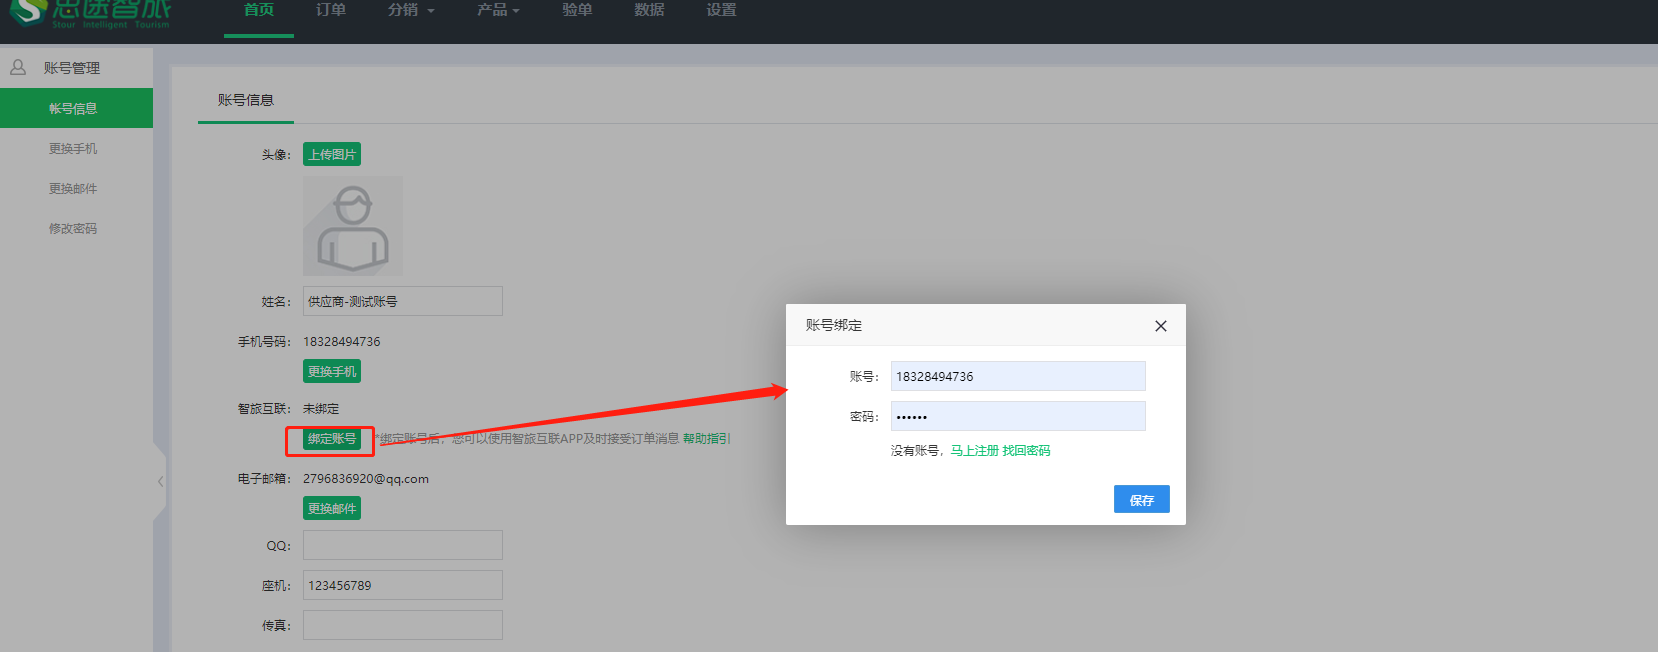The image size is (1658, 652).
Task: Click the 找回密码 link
Action: click(x=1026, y=451)
